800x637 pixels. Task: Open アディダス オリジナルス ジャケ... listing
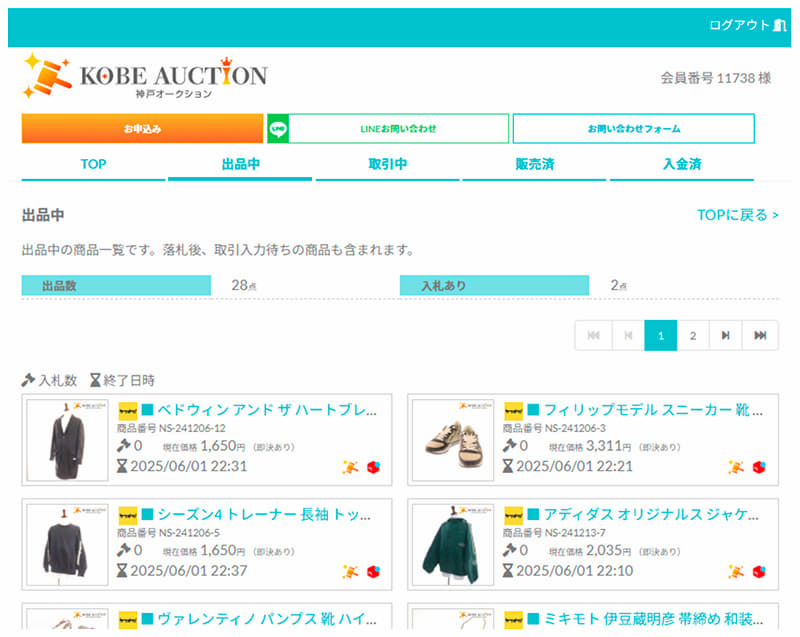(x=651, y=515)
